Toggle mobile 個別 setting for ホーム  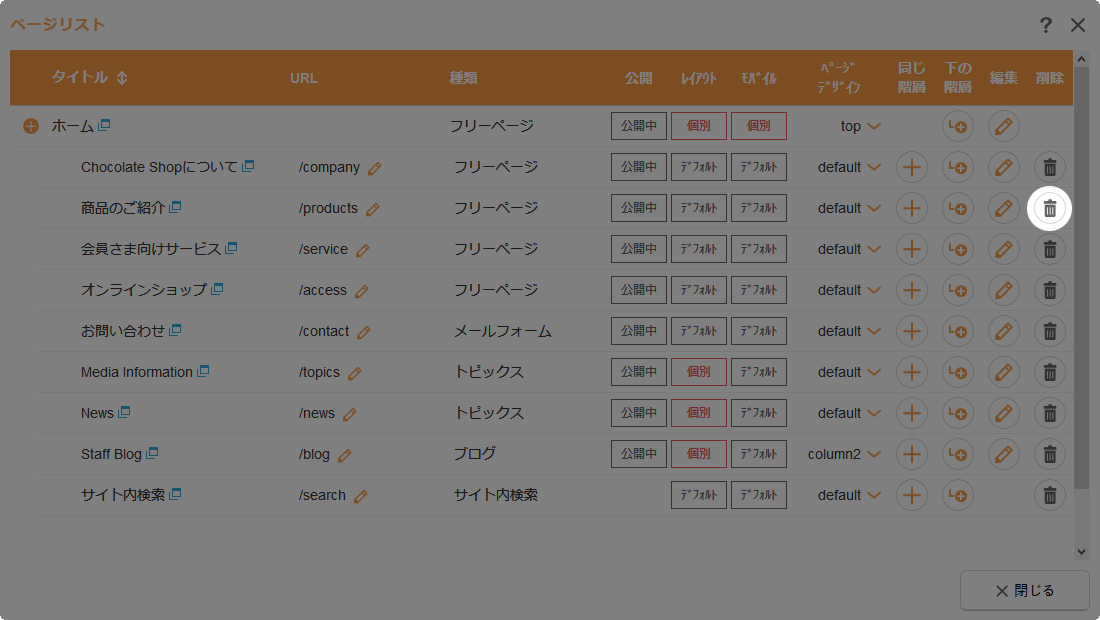coord(758,126)
